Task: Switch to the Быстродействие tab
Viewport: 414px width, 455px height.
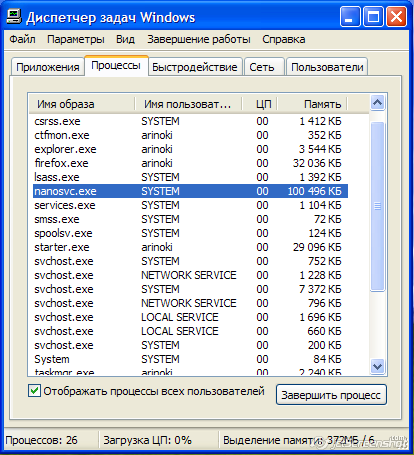Action: (x=195, y=67)
